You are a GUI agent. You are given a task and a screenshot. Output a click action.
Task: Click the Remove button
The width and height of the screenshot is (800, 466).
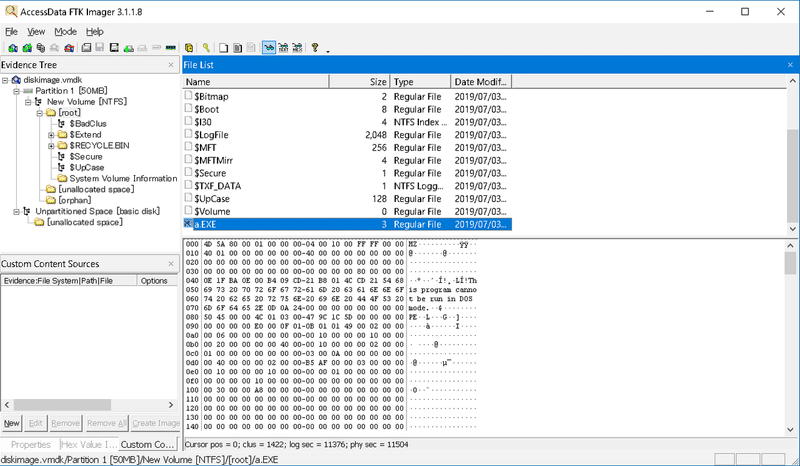click(65, 423)
